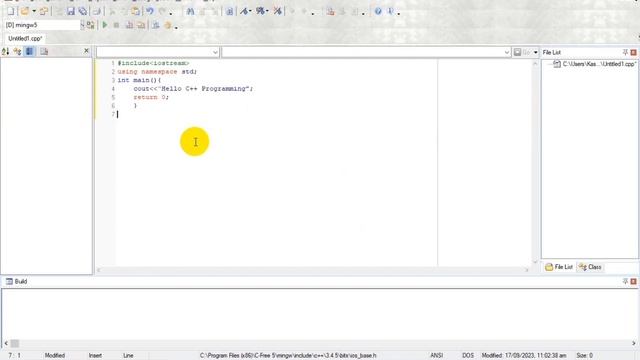Switch to the File List bottom tab
This screenshot has height=360, width=640.
click(559, 267)
